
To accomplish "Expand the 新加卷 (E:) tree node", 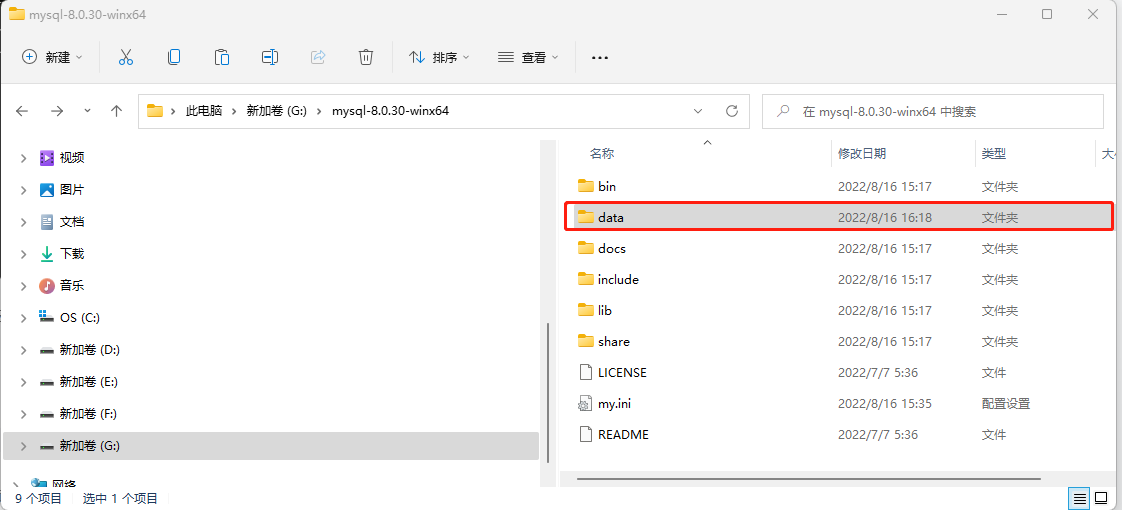I will (24, 382).
